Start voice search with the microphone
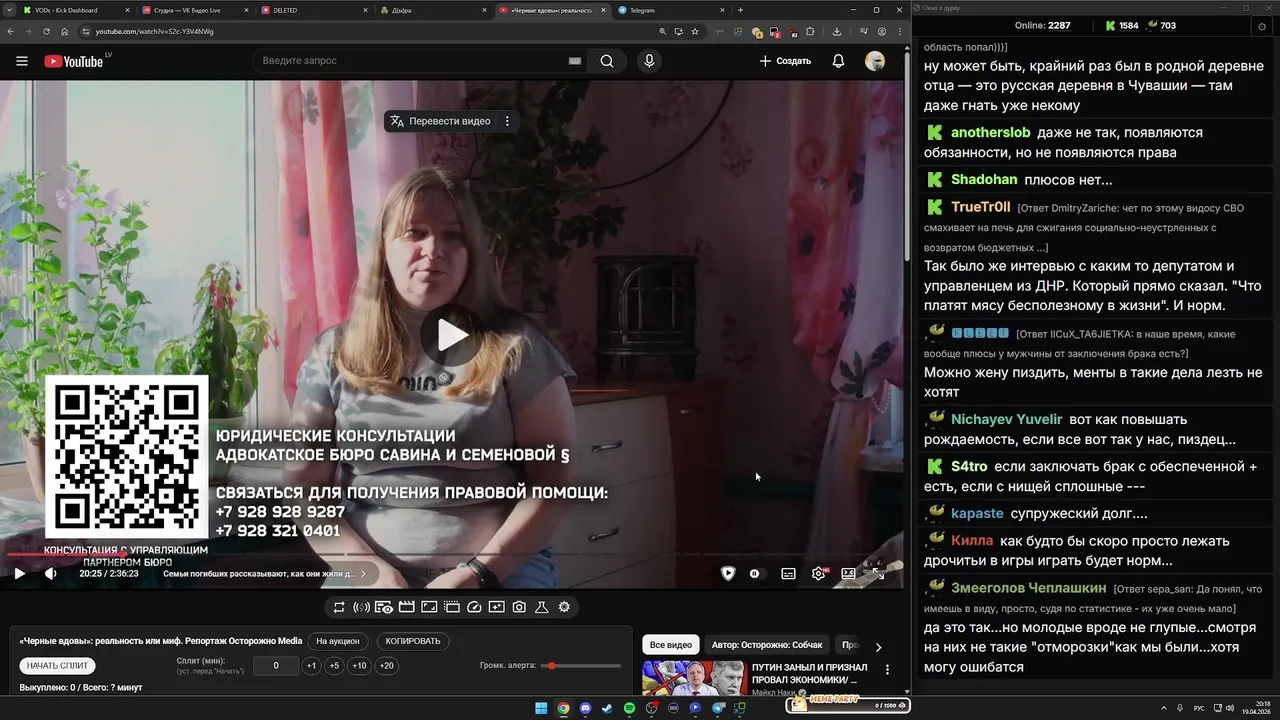Image resolution: width=1280 pixels, height=720 pixels. point(649,61)
